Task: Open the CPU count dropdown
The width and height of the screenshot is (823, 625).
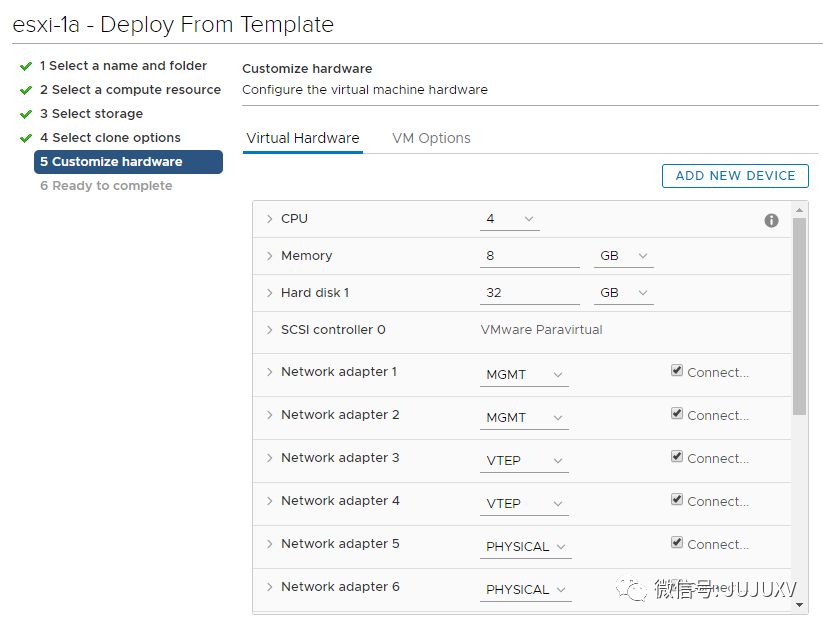Action: click(x=509, y=219)
